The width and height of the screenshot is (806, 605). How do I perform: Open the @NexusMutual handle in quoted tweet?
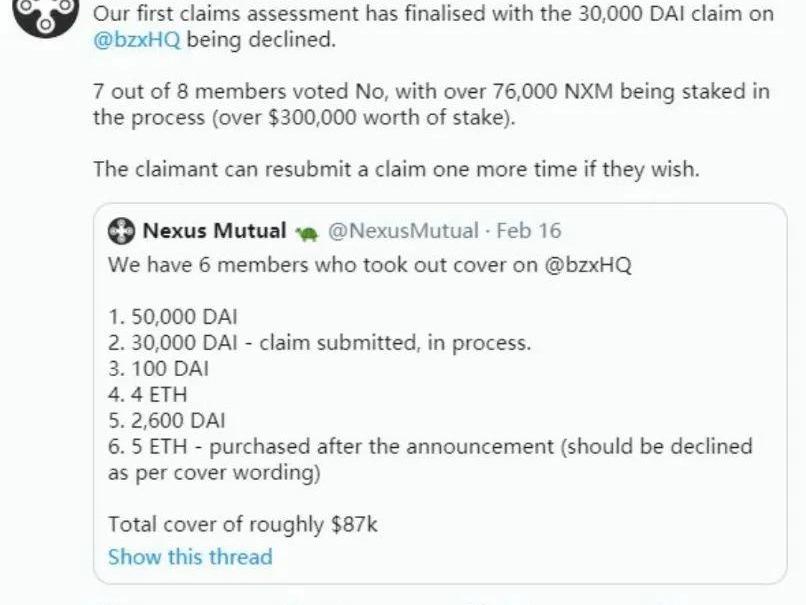[403, 231]
